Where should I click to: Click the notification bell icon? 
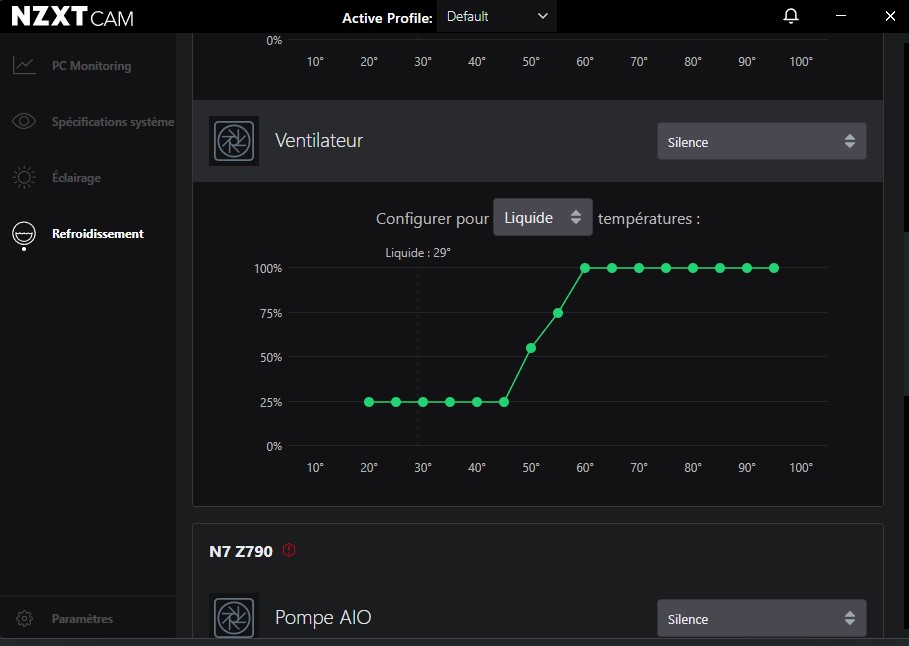point(791,16)
